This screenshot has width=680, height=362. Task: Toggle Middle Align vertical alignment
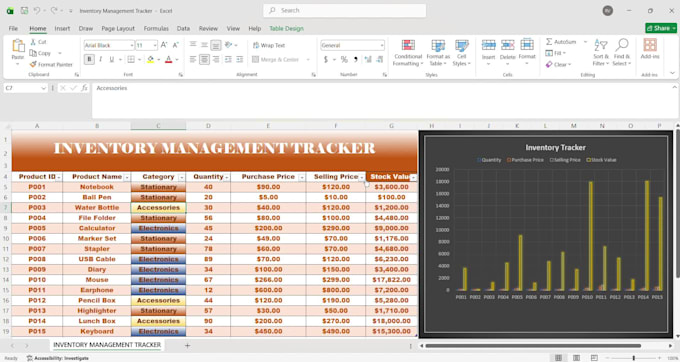204,45
